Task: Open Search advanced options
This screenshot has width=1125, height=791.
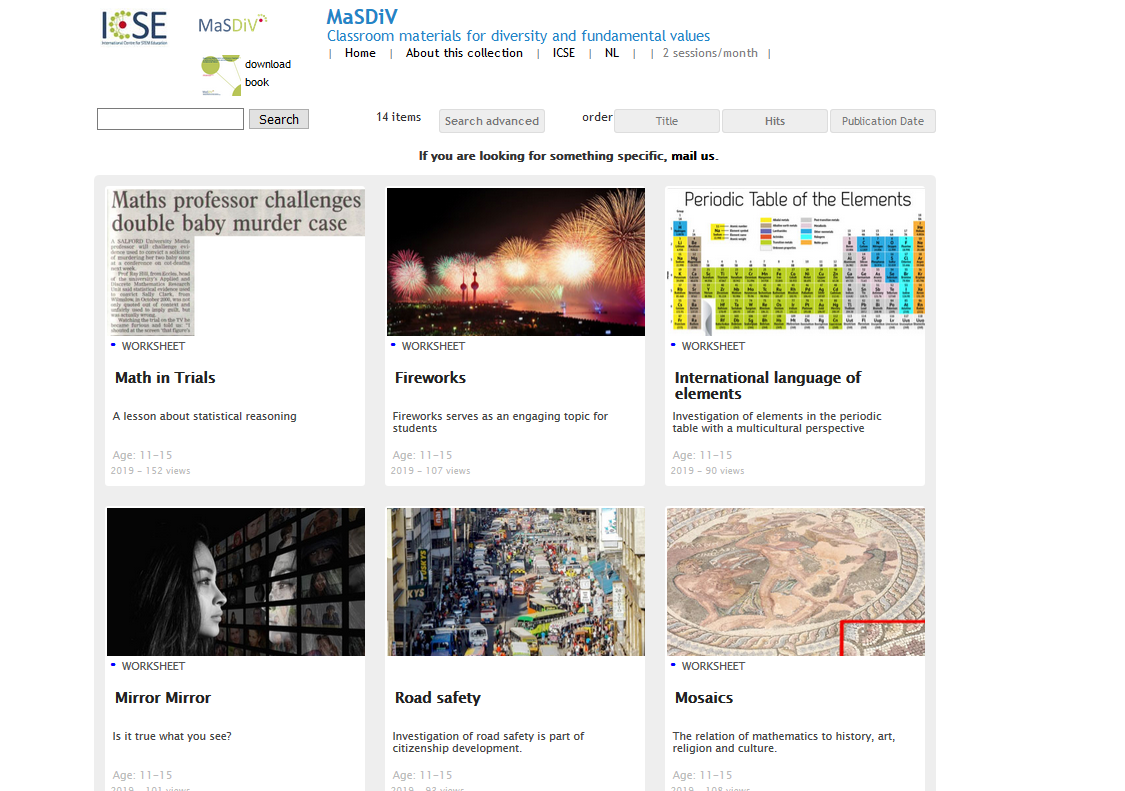Action: point(491,121)
